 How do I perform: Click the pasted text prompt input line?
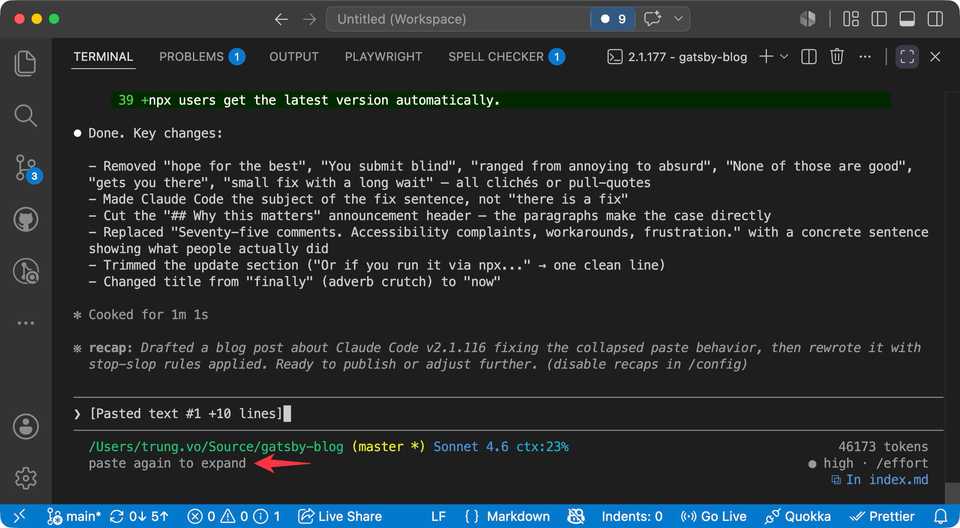[x=508, y=413]
